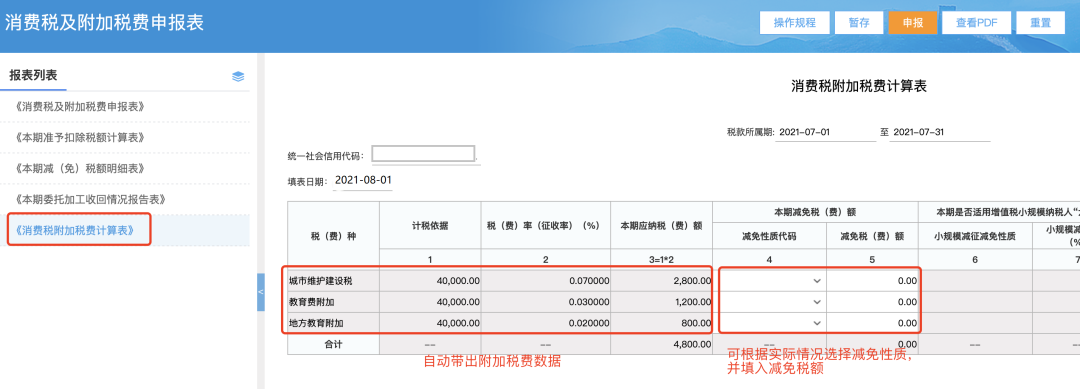The width and height of the screenshot is (1080, 389).
Task: Click the 城市维护建设税 row label
Action: (321, 281)
